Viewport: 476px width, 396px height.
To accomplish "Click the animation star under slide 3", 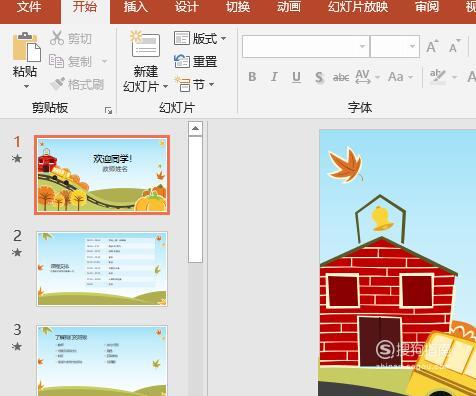I will coord(17,346).
